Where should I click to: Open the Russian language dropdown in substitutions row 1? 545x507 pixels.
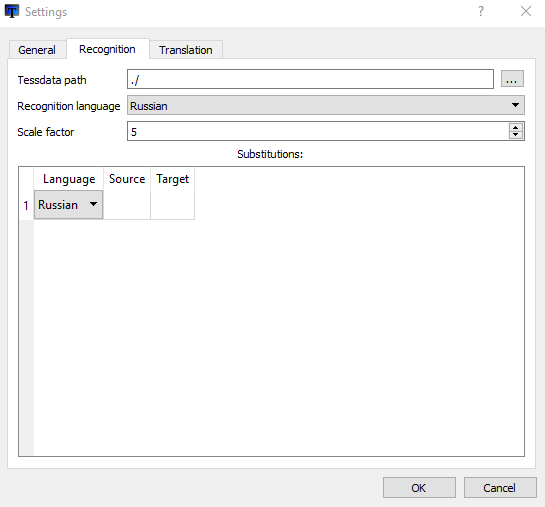coord(68,205)
